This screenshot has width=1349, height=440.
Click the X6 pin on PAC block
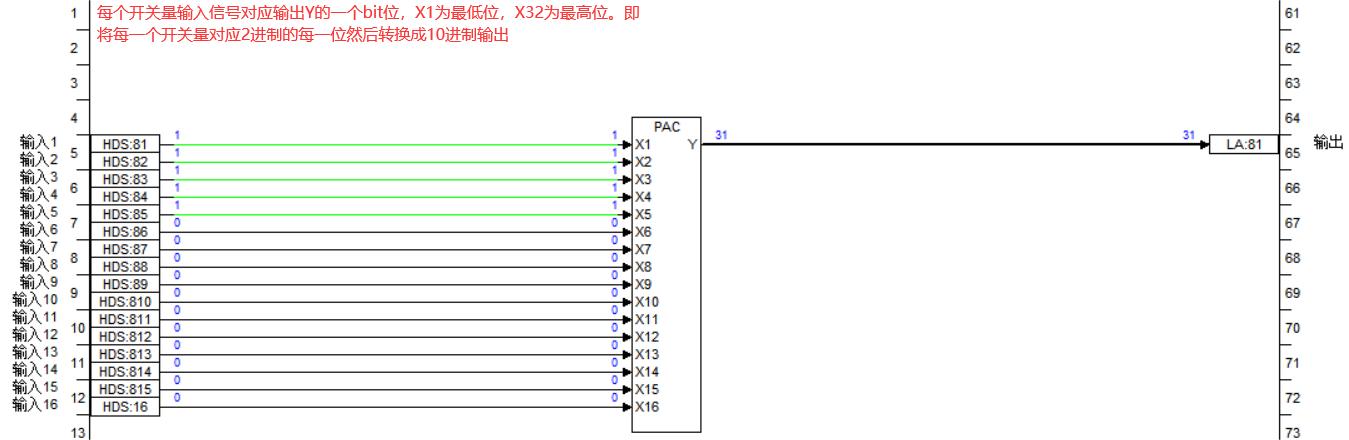click(642, 232)
